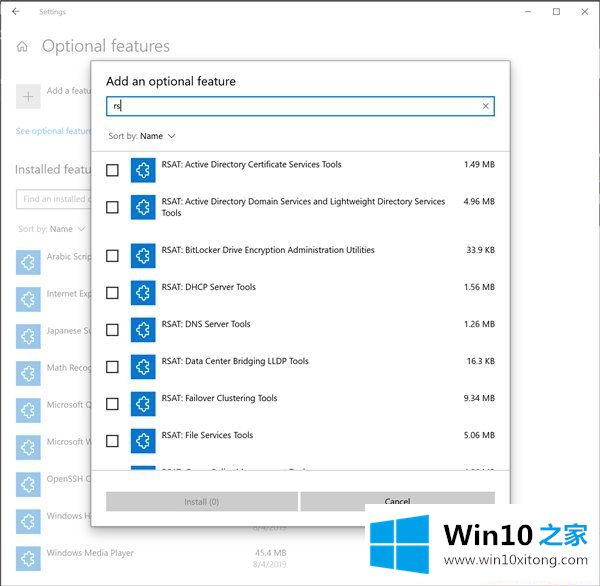Open Sort by Name dropdown in installed features
The height and width of the screenshot is (586, 600).
click(x=51, y=229)
